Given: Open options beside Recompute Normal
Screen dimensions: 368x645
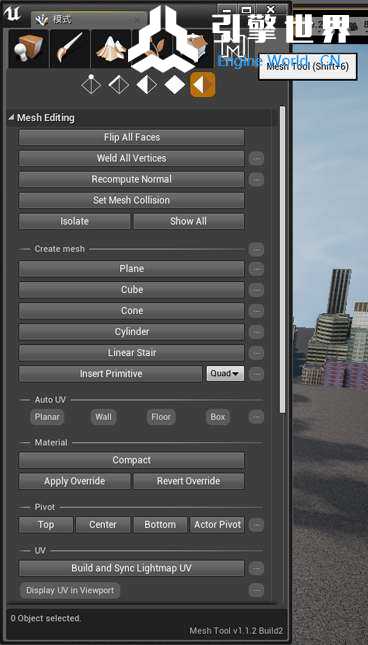Looking at the screenshot, I should 256,179.
